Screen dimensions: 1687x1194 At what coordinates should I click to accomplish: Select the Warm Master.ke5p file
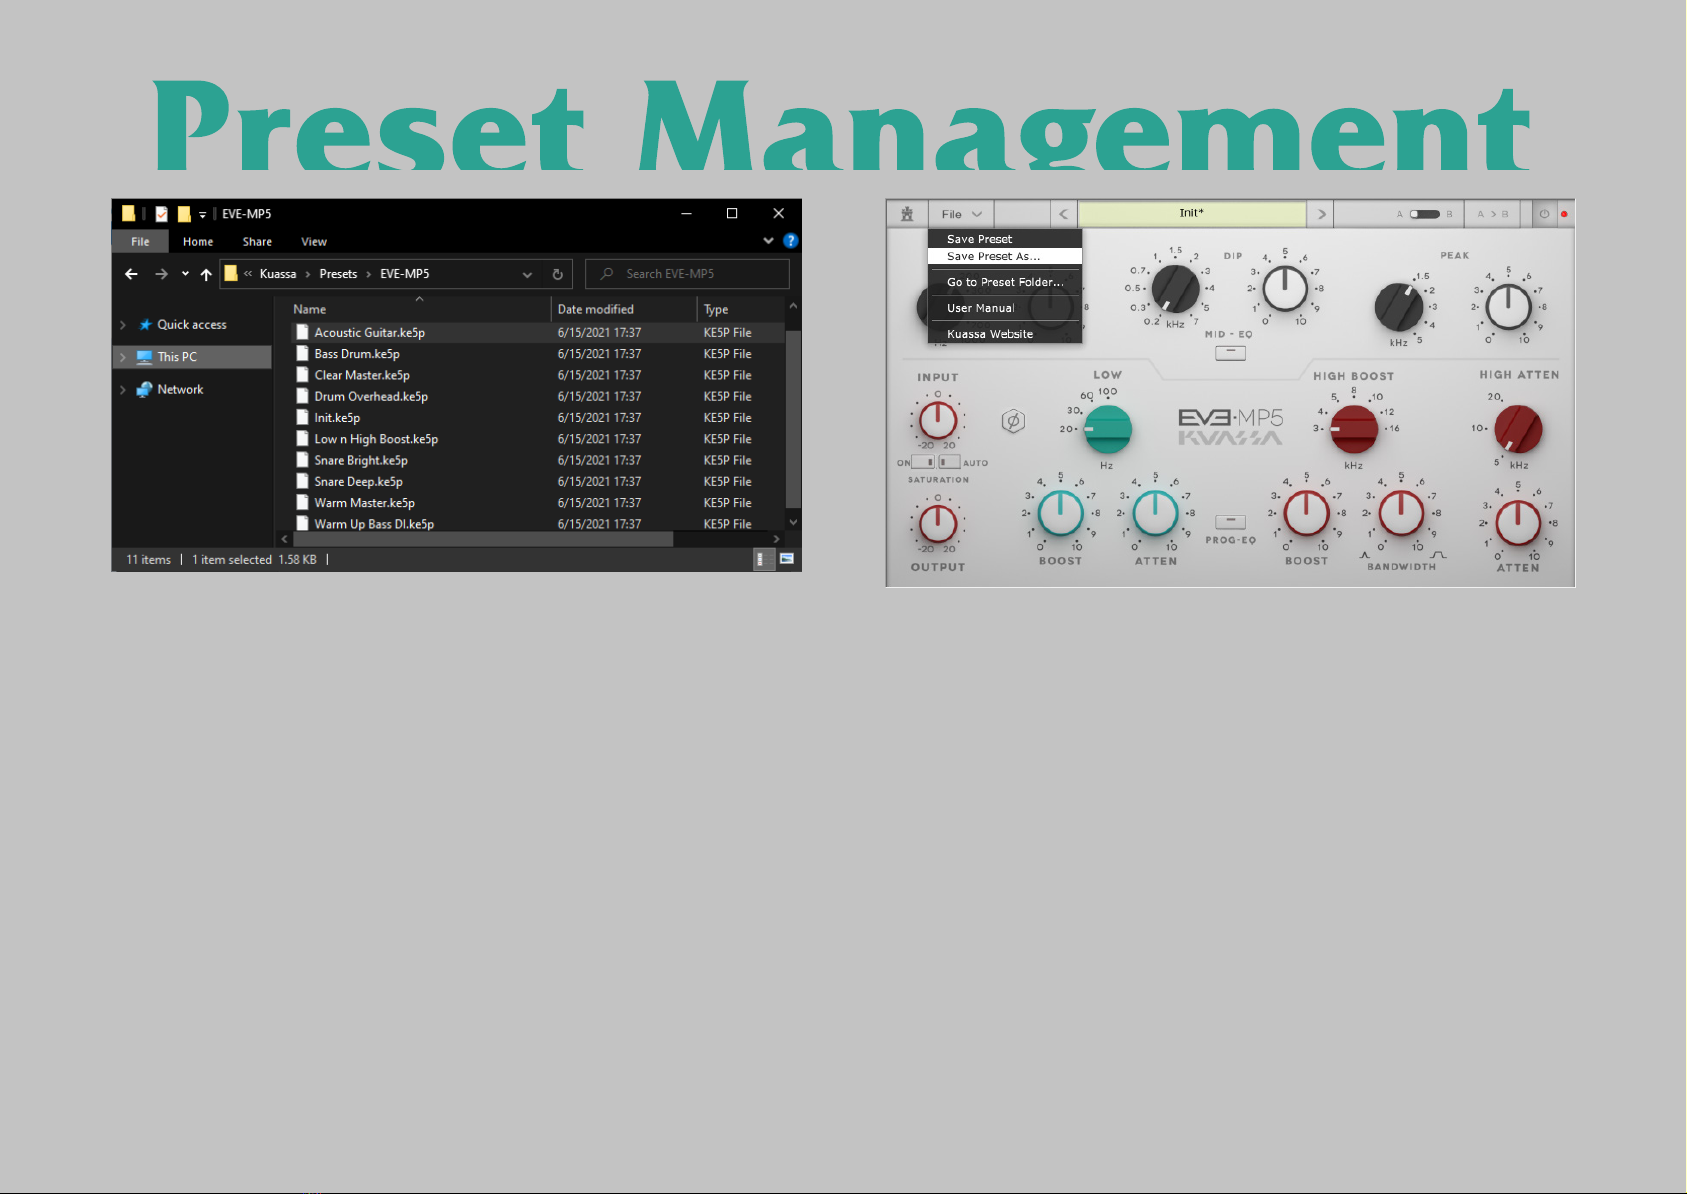click(x=364, y=503)
